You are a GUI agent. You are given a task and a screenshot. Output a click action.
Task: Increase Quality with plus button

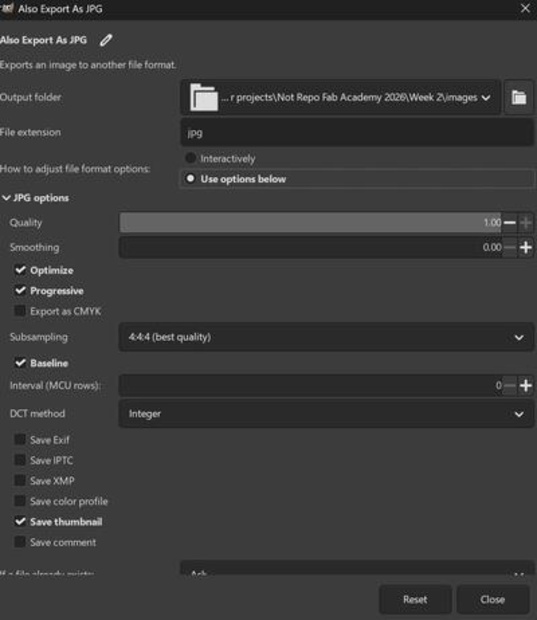tap(526, 223)
